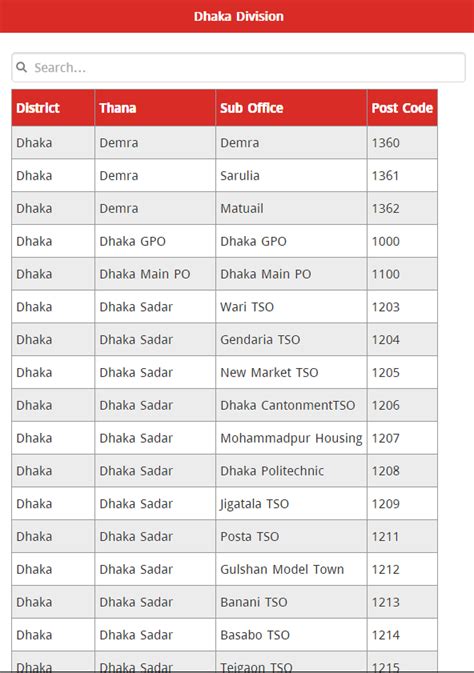Select the Thana column header

point(155,108)
